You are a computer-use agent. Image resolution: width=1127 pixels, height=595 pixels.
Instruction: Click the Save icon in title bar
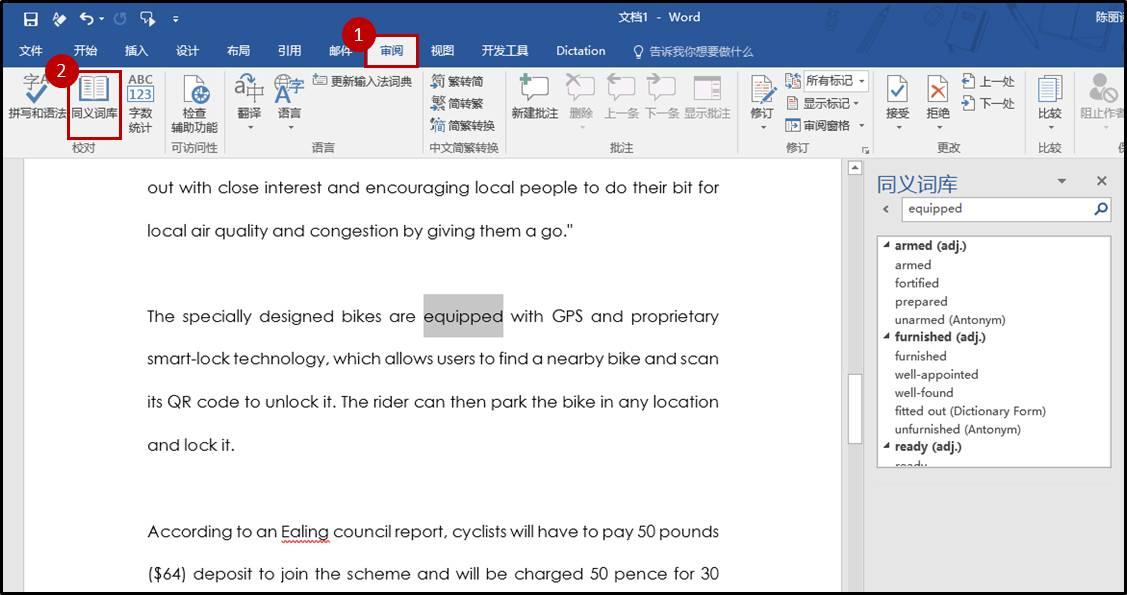(x=31, y=19)
